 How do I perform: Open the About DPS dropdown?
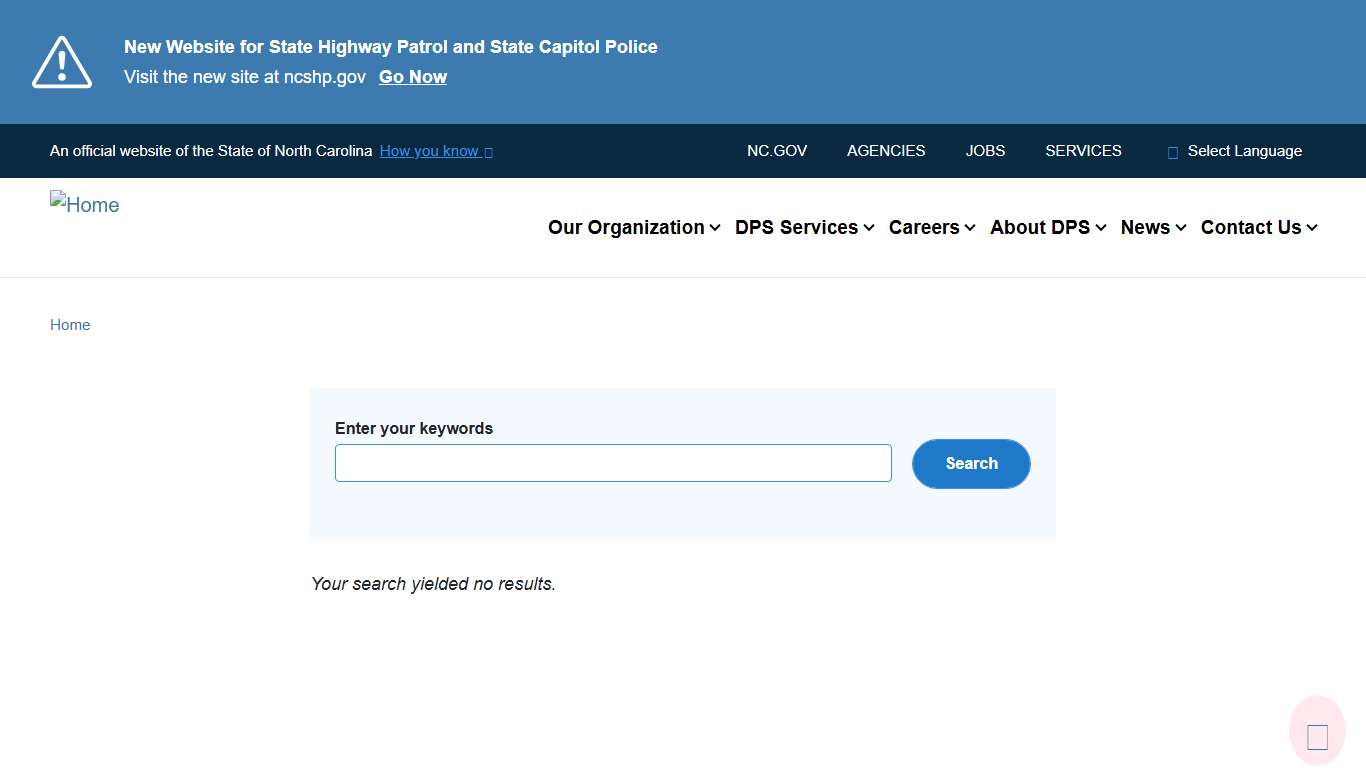1047,227
